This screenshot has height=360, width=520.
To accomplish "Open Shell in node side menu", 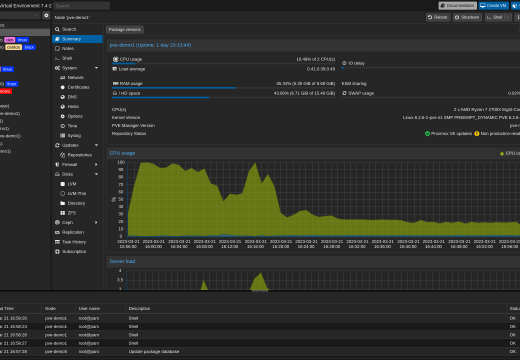I will (77, 58).
